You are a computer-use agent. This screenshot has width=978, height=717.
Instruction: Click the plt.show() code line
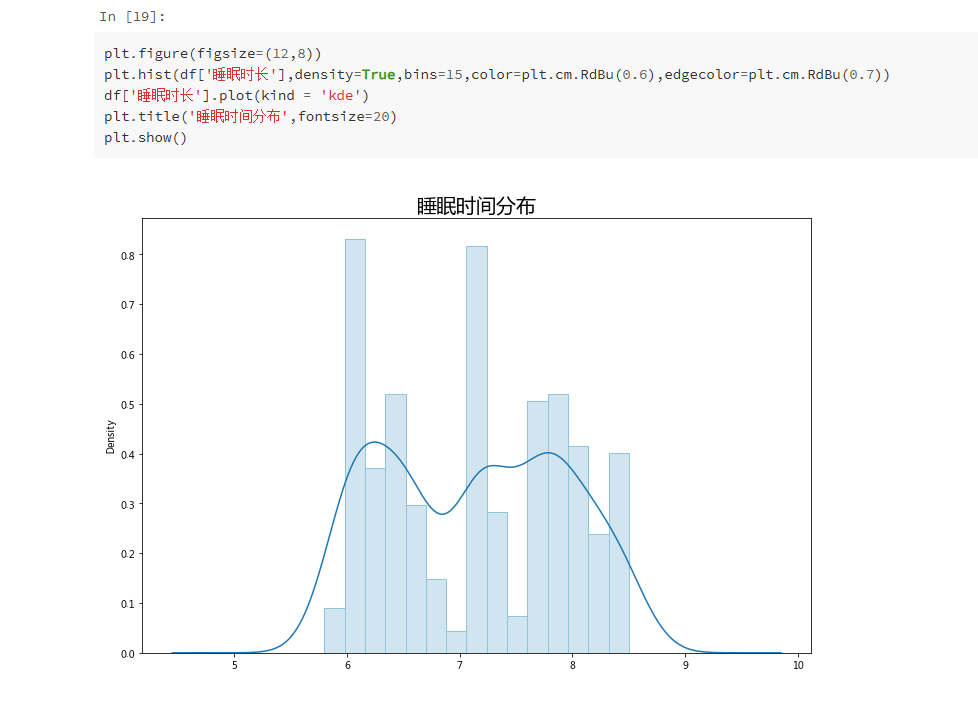coord(145,138)
